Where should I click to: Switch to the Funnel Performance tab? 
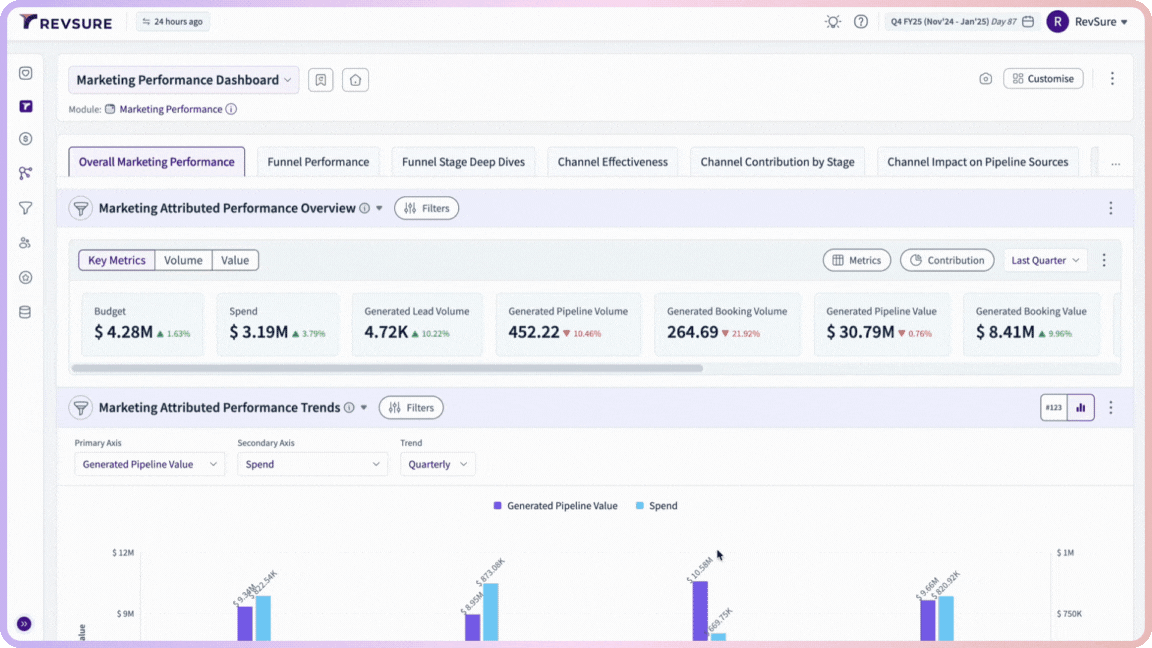click(318, 162)
